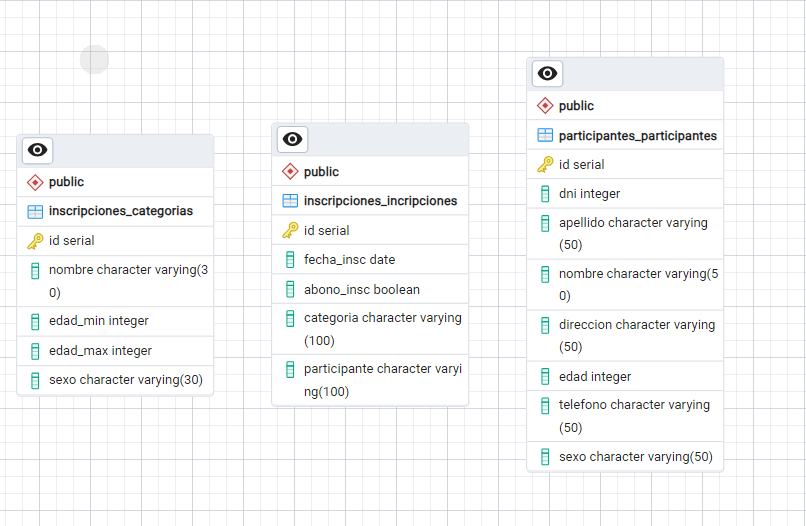This screenshot has height=526, width=806.
Task: Click the participantes_participantes table name
Action: tap(637, 135)
